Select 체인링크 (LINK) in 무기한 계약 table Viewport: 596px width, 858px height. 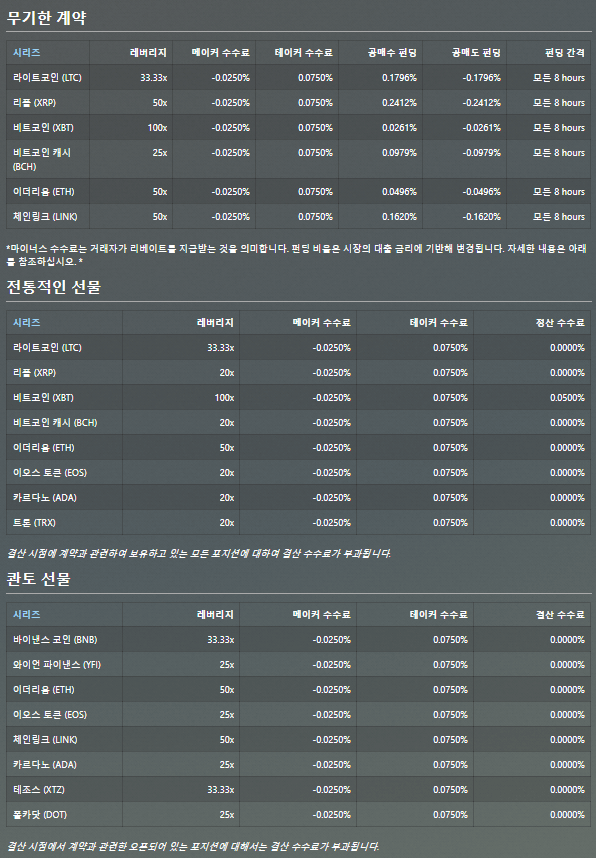pyautogui.click(x=45, y=217)
